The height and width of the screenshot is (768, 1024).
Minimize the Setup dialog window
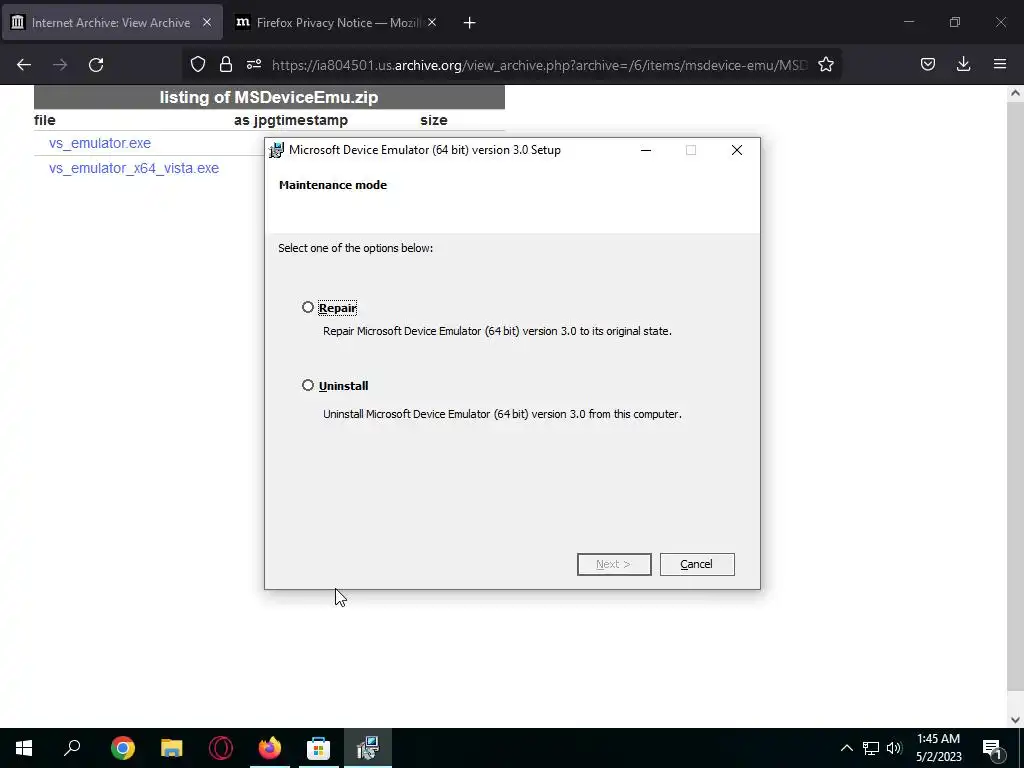click(x=646, y=150)
